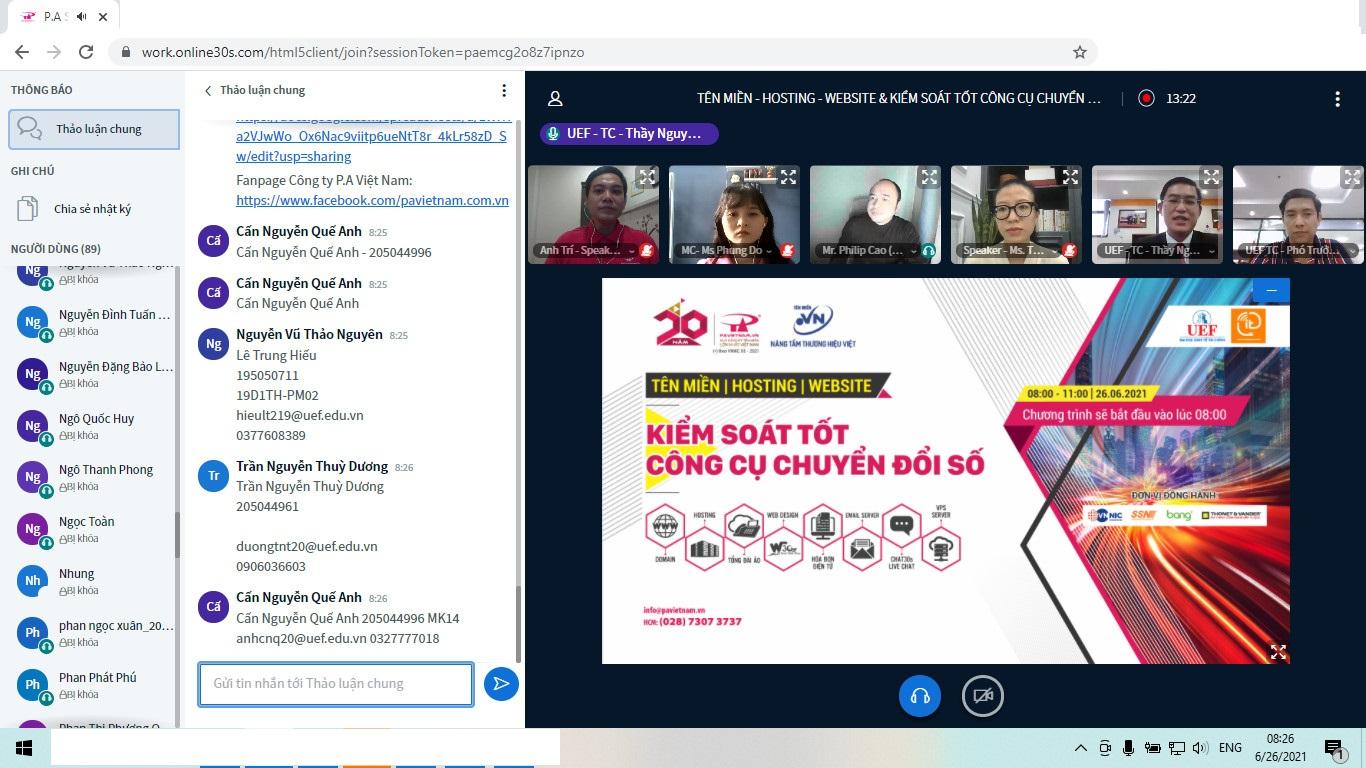
Task: Fullscreen Anh Trí speaker webcam
Action: (648, 177)
